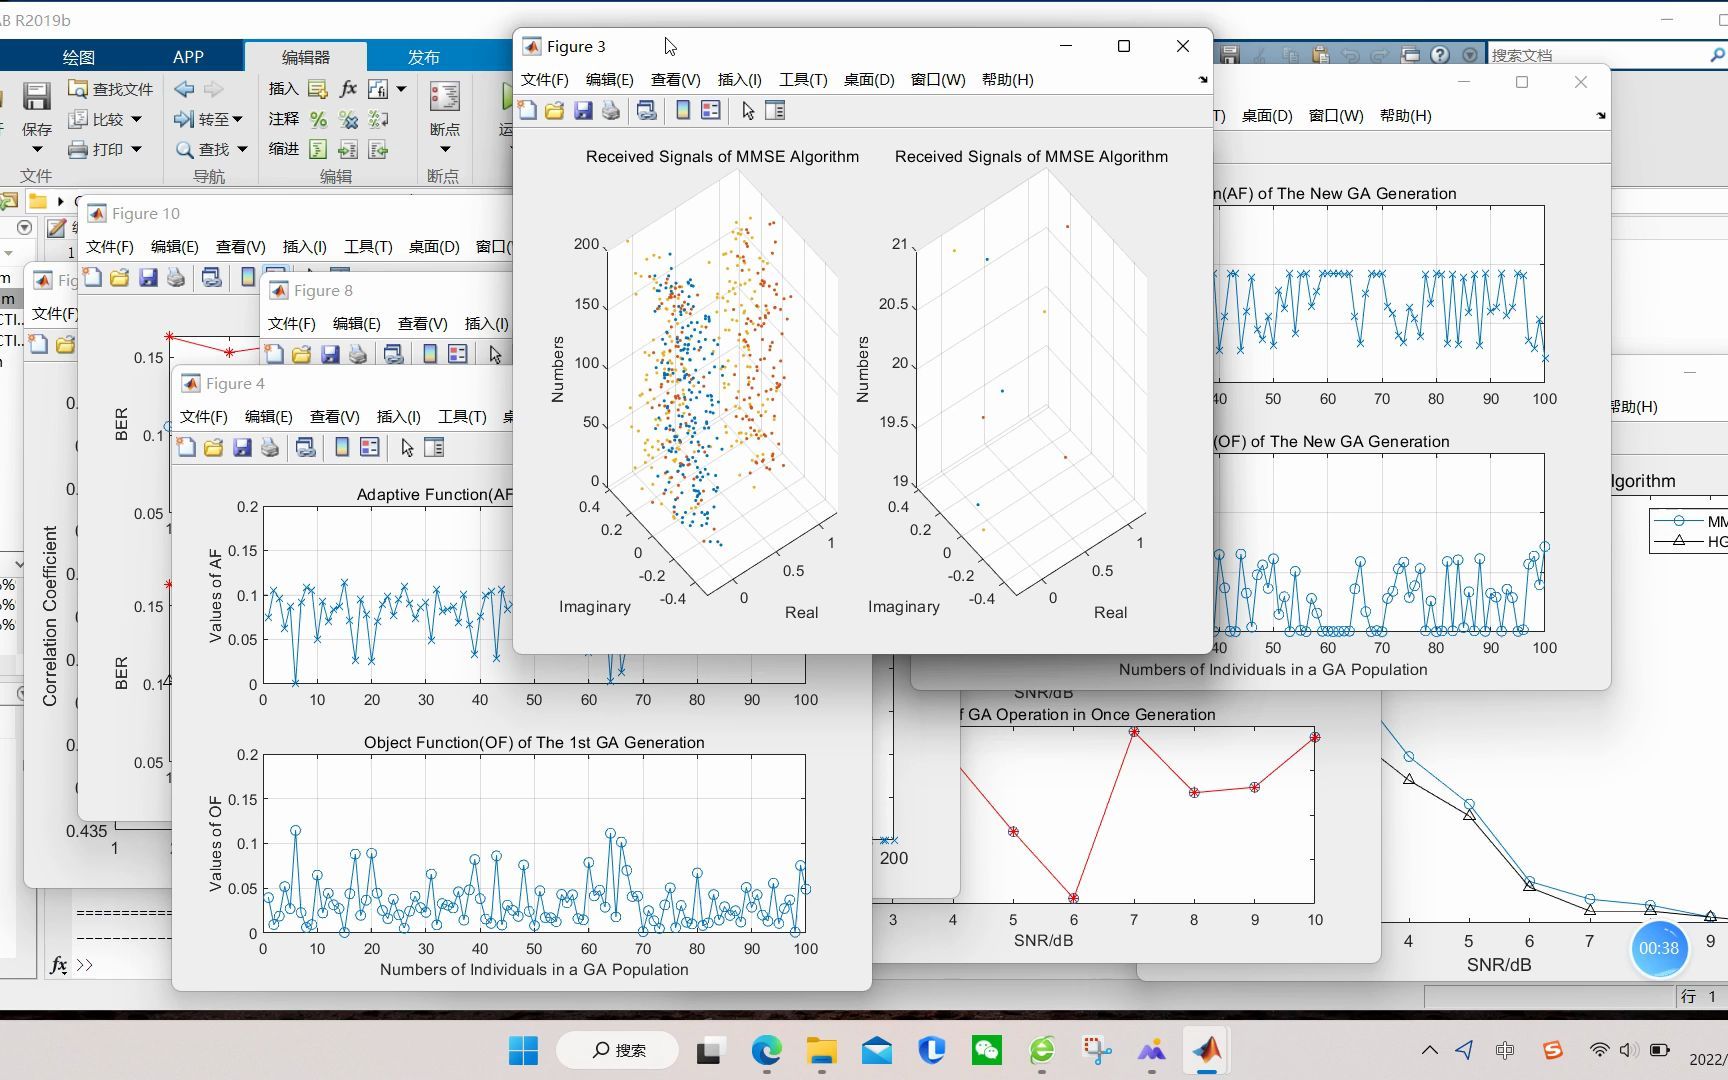Open 工具(T) menu in Figure 3
The width and height of the screenshot is (1728, 1080).
tap(803, 80)
